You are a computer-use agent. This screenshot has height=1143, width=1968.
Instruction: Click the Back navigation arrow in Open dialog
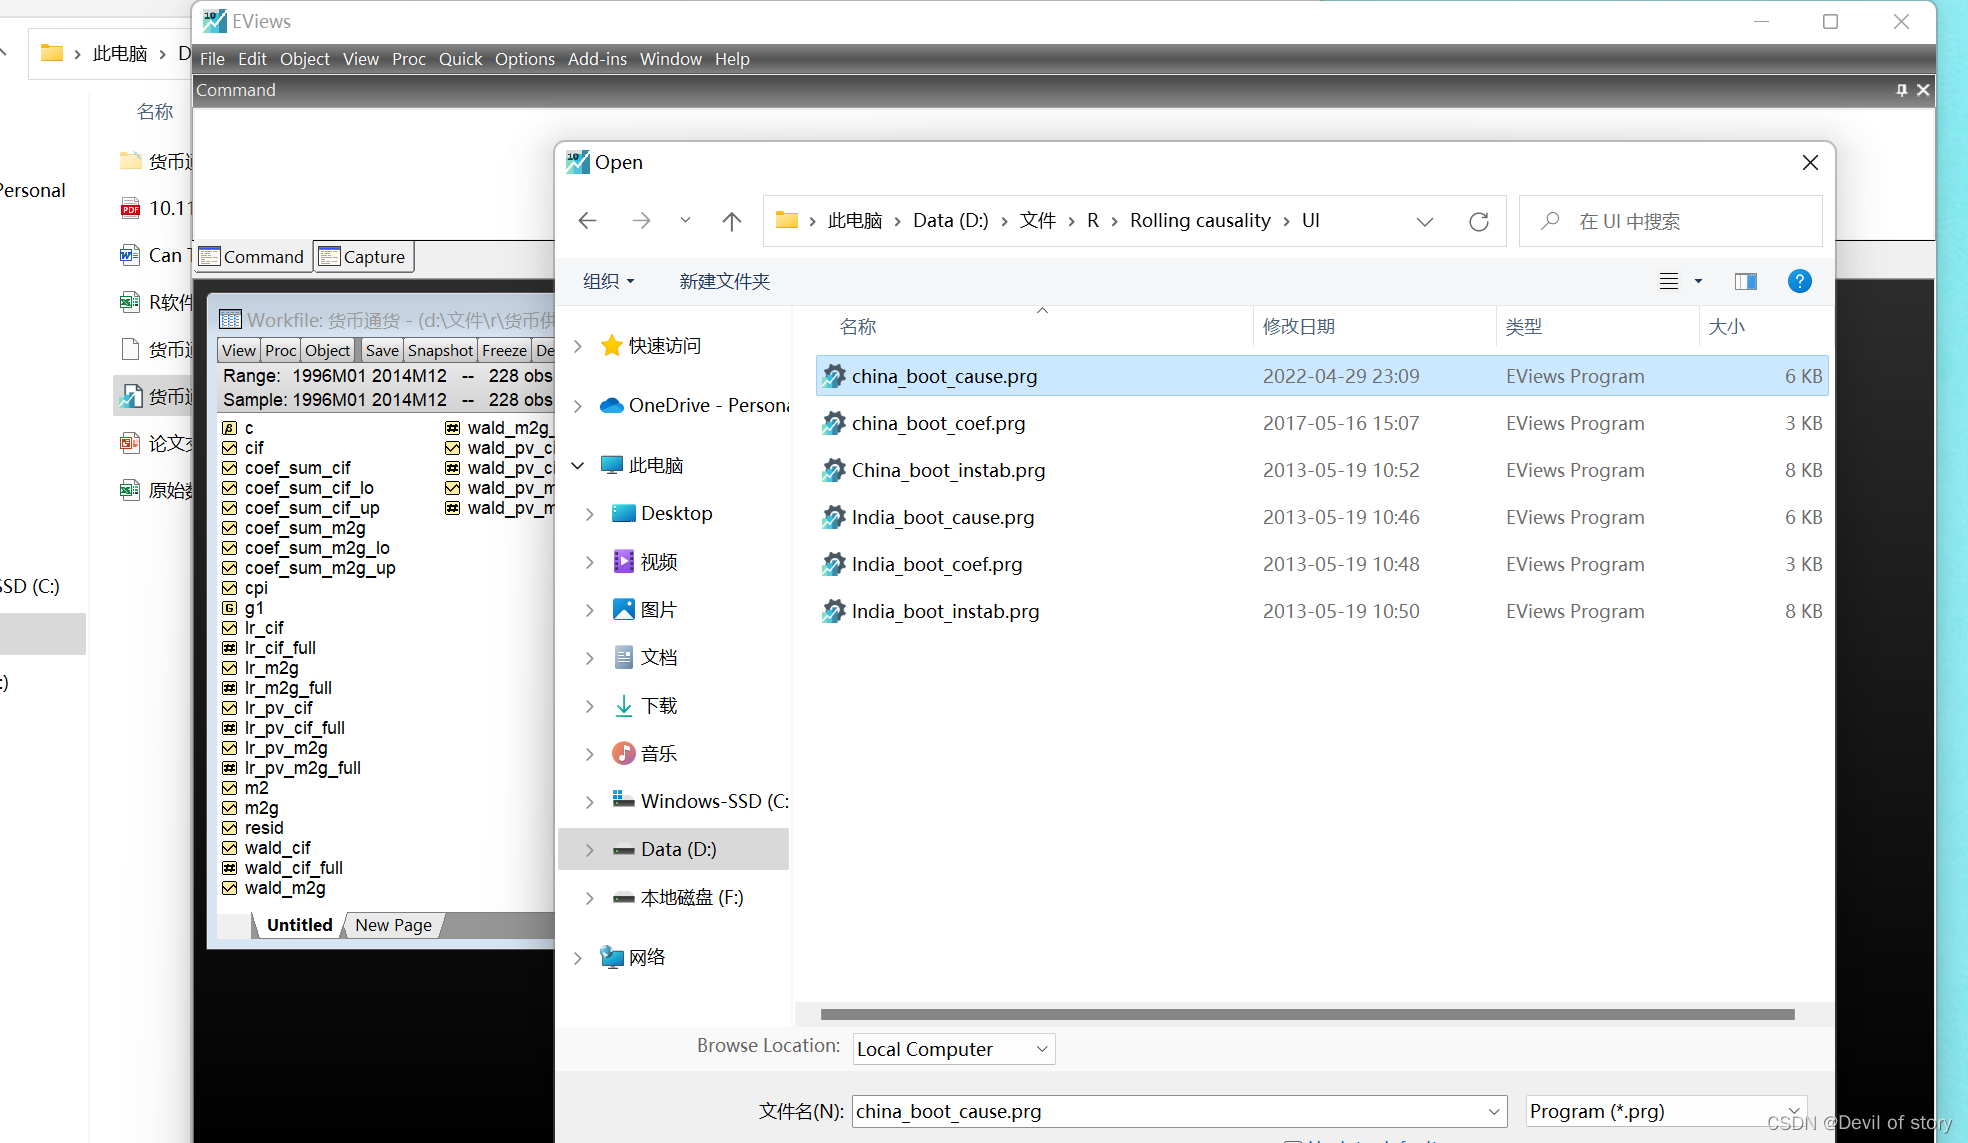coord(588,221)
